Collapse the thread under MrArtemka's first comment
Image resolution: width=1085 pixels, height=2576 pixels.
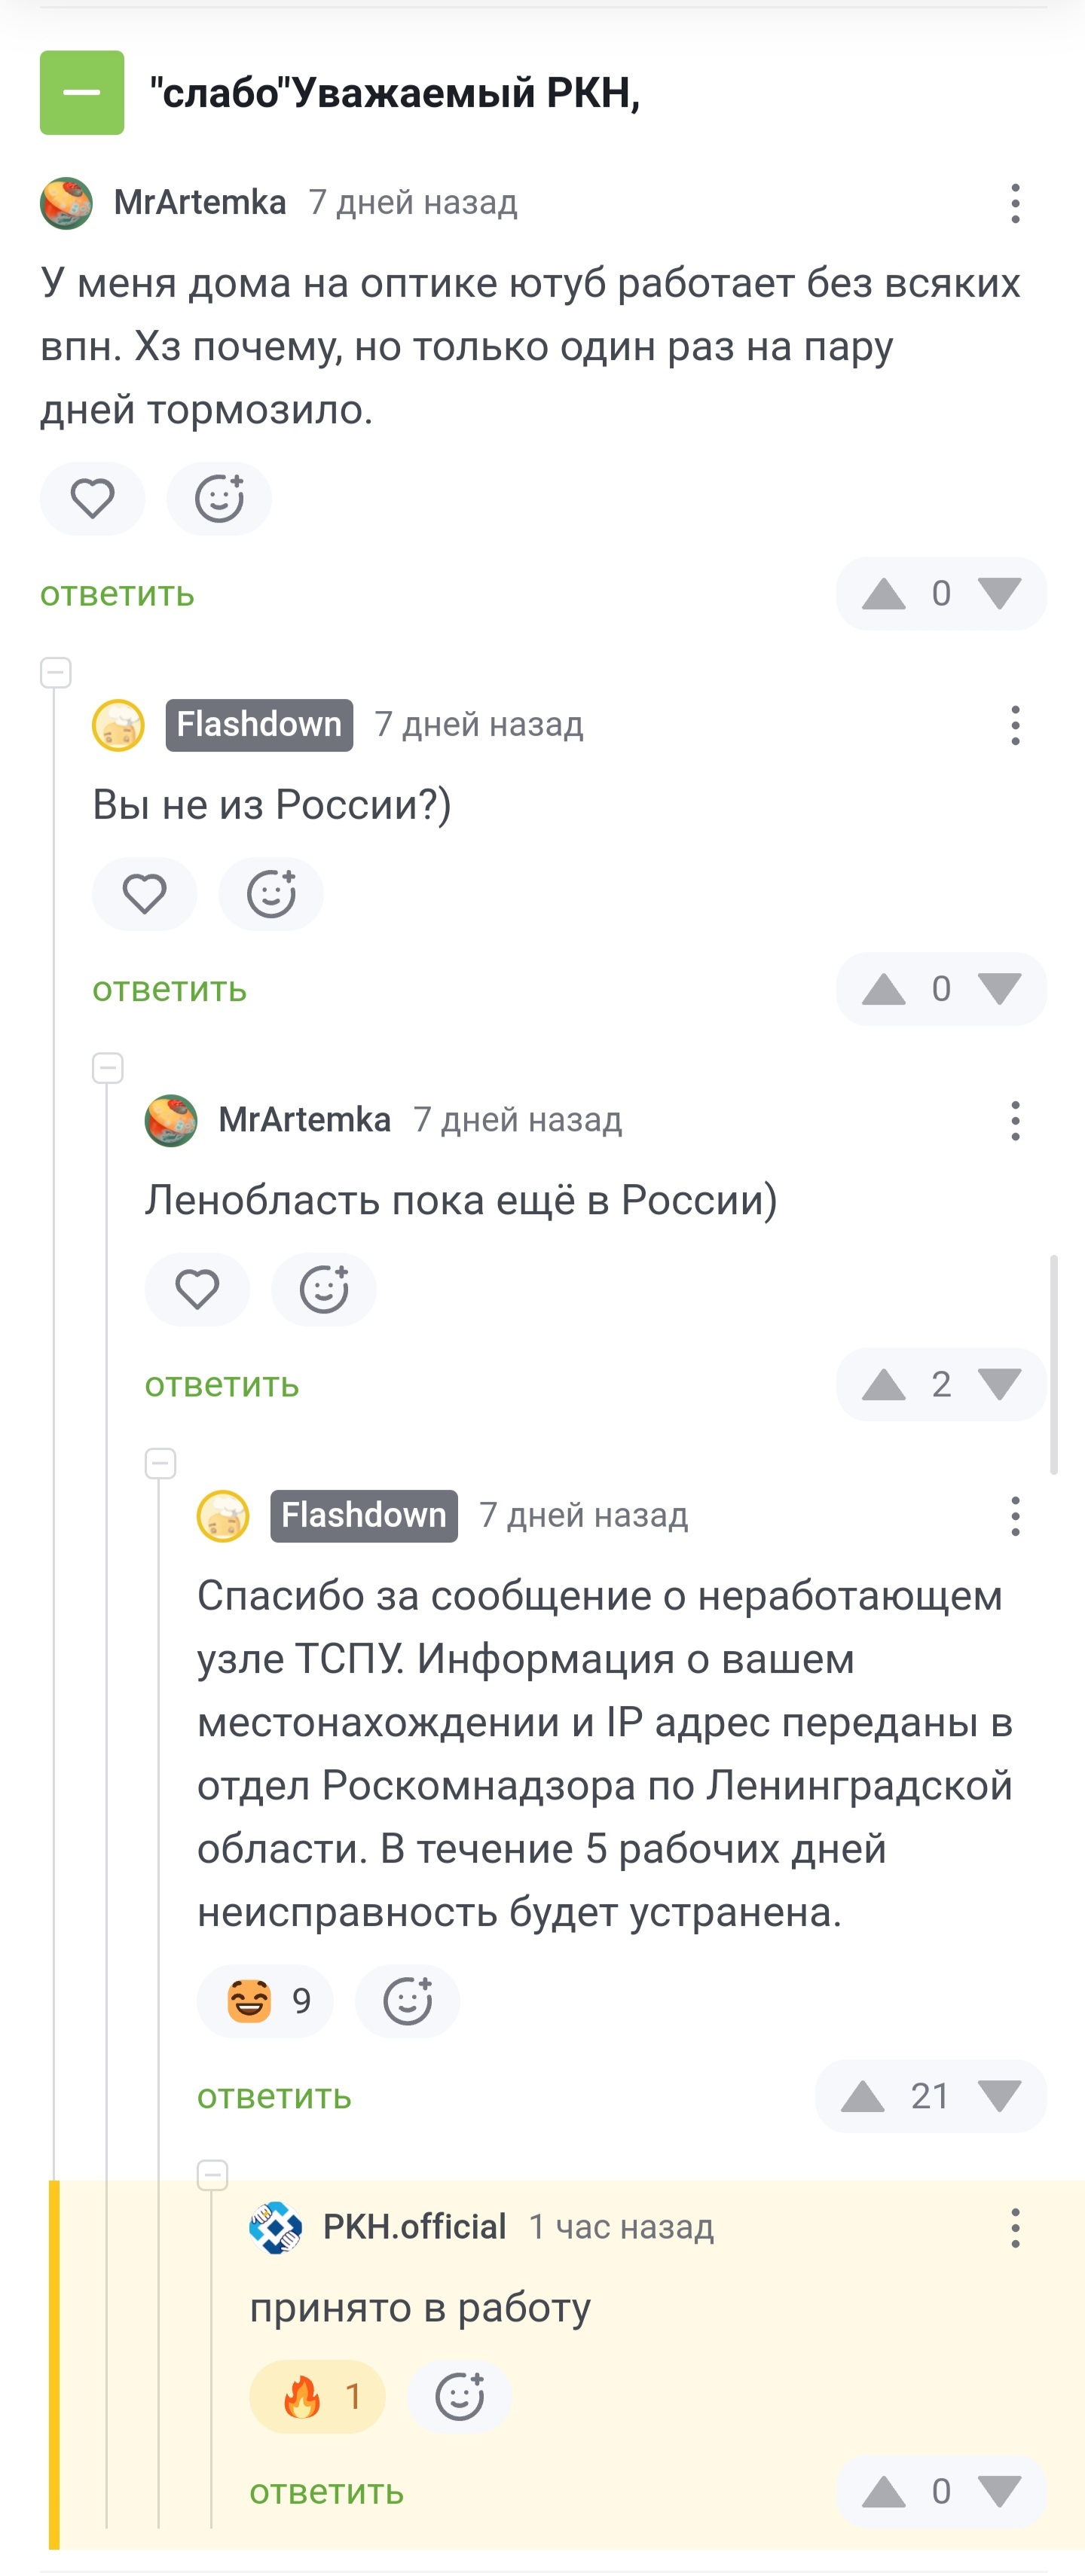[x=56, y=673]
